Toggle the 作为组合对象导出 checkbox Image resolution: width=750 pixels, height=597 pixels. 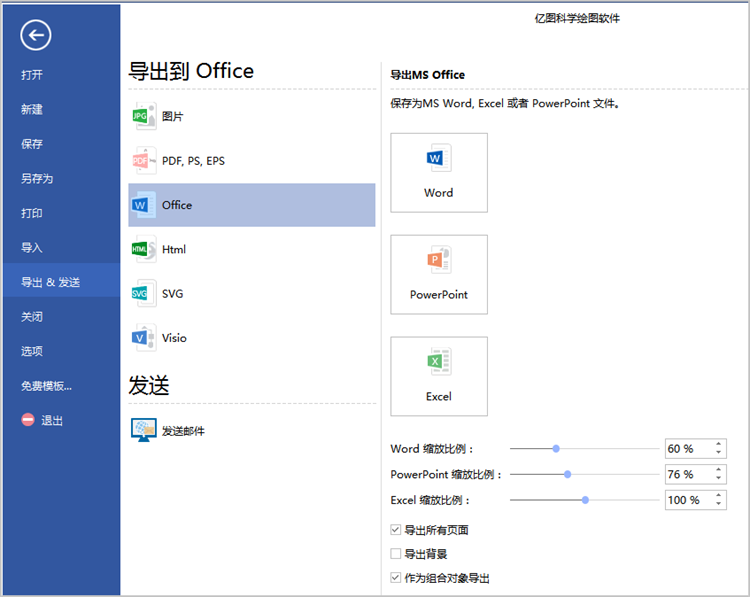[396, 577]
